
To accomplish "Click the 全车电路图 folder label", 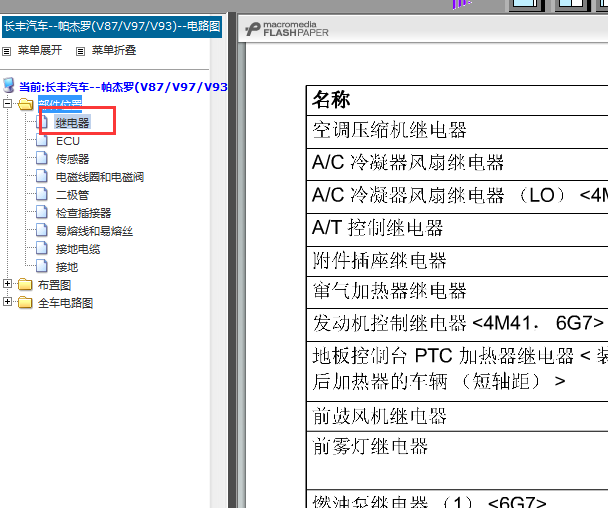I will point(66,303).
